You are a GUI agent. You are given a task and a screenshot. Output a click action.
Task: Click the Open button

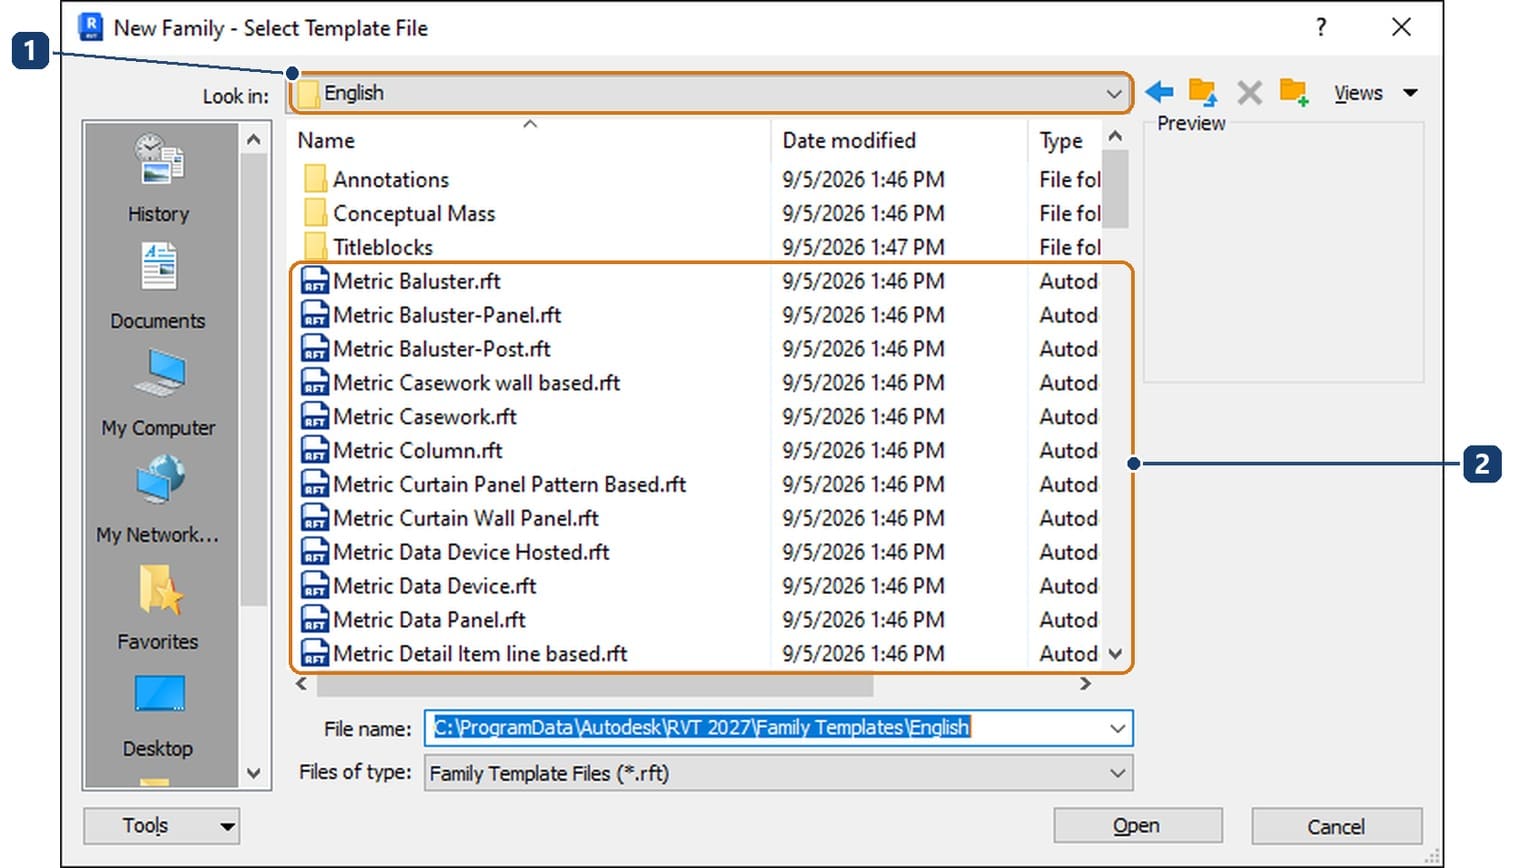[x=1137, y=826]
